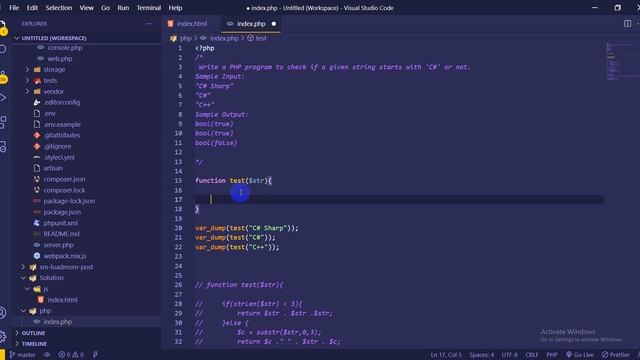
Task: Click the git icon of .gitattributes file
Action: tap(37, 135)
